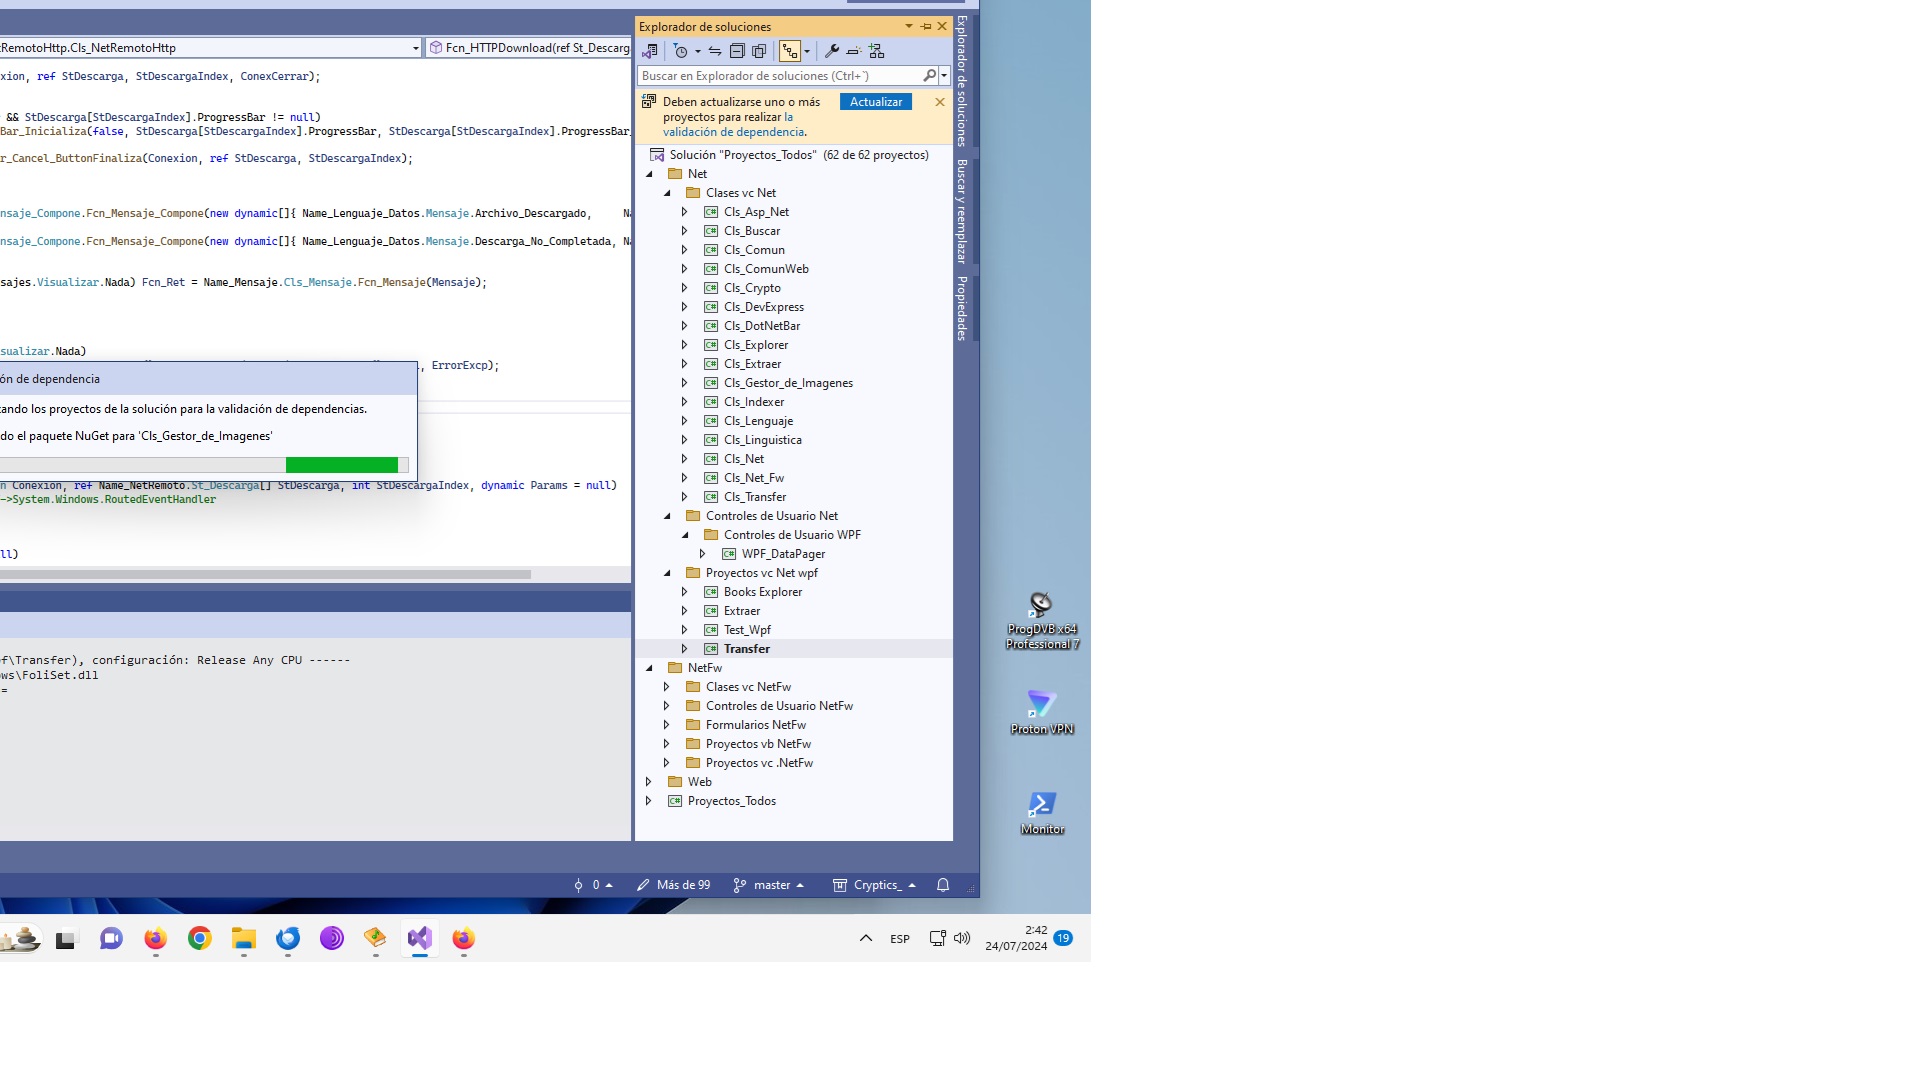The width and height of the screenshot is (1920, 1080).
Task: Open the Propiedades side tab
Action: pos(962,308)
